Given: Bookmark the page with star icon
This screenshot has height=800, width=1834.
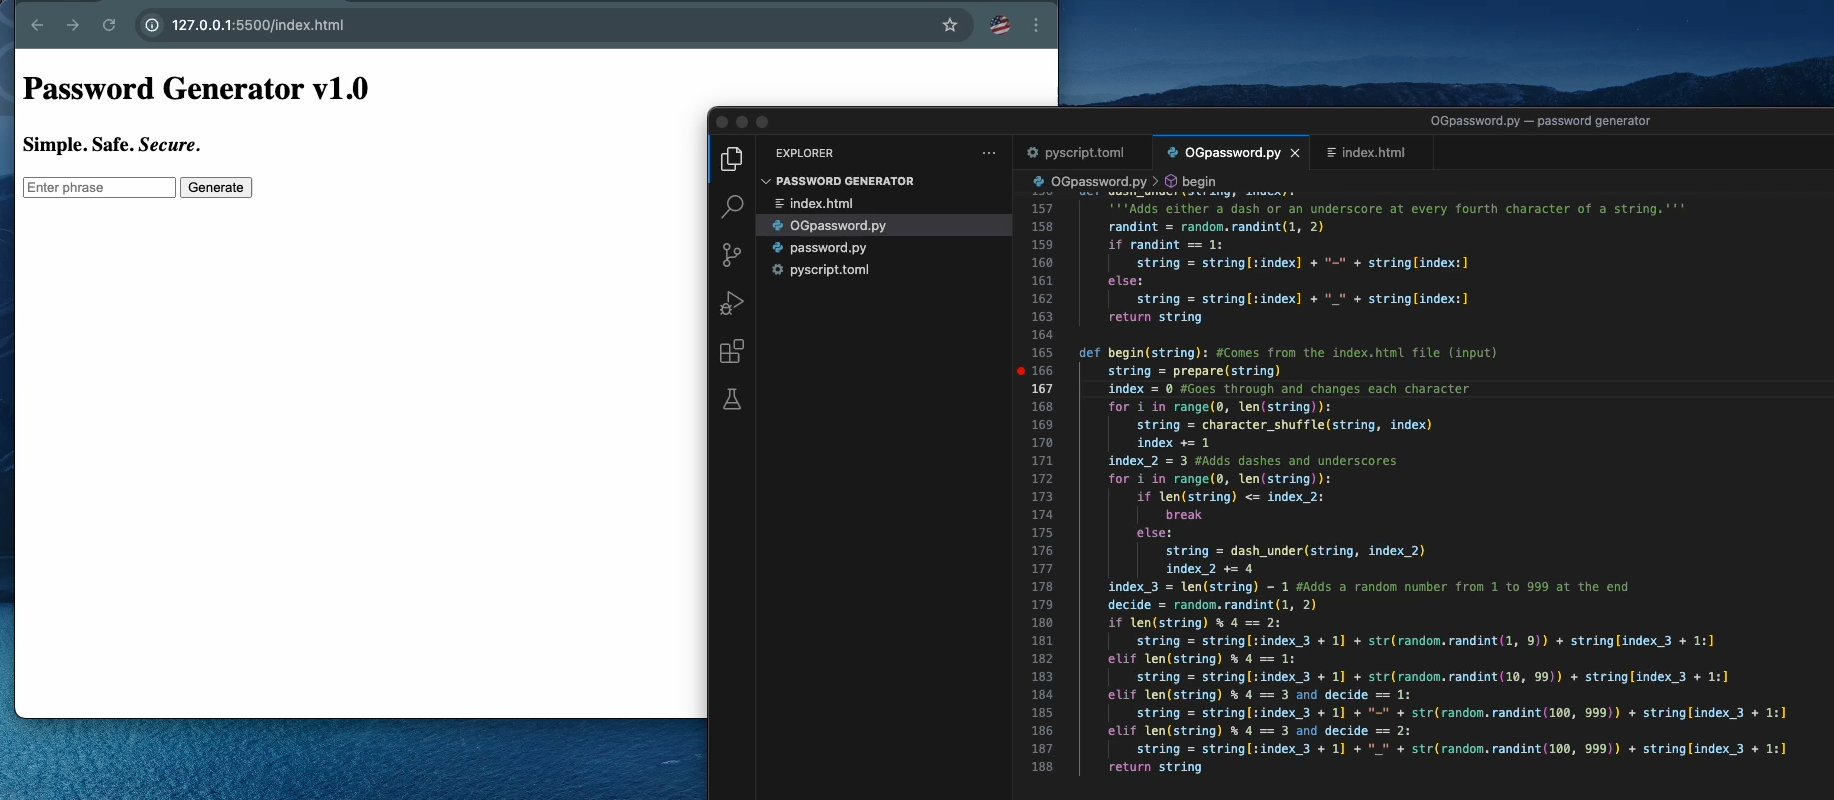Looking at the screenshot, I should pos(950,25).
